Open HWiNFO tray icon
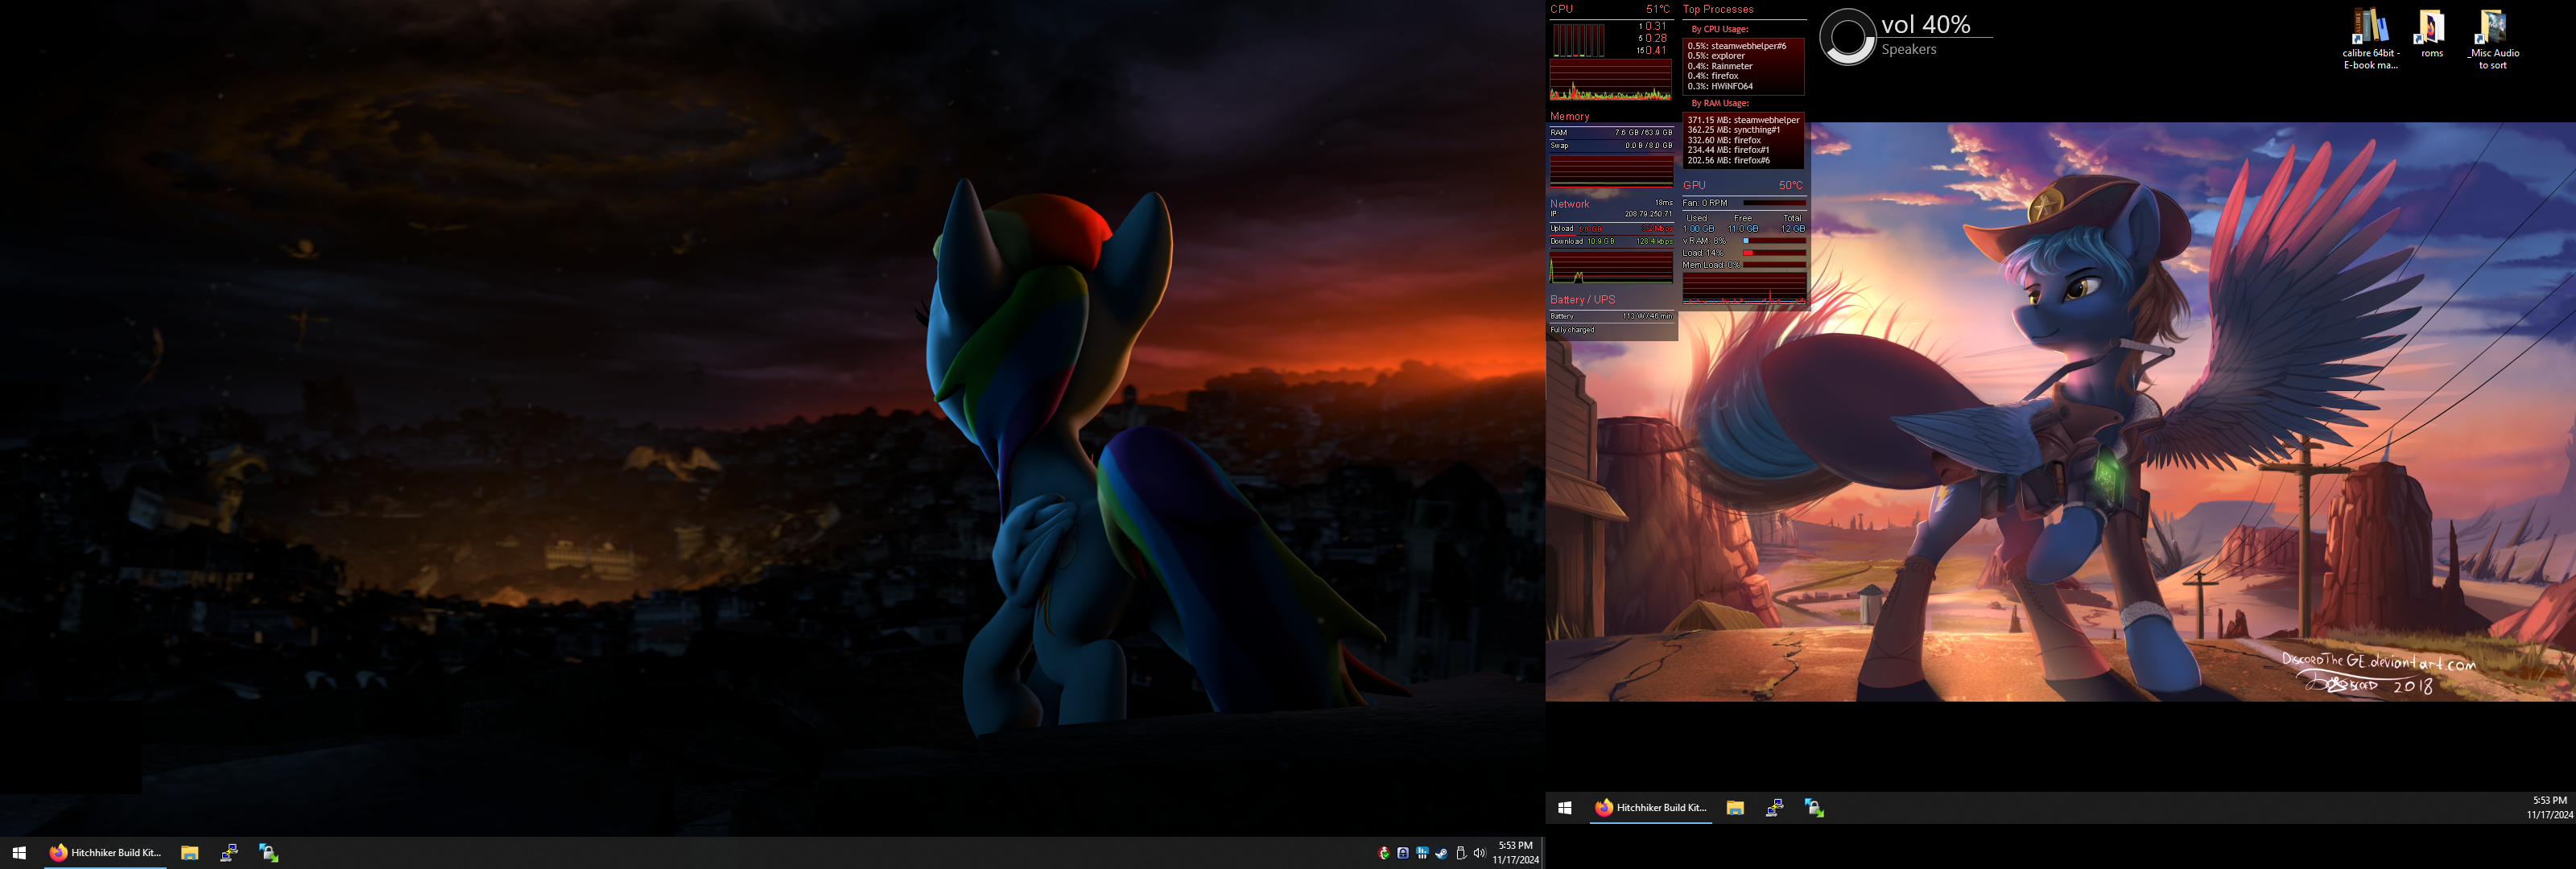 (1422, 853)
